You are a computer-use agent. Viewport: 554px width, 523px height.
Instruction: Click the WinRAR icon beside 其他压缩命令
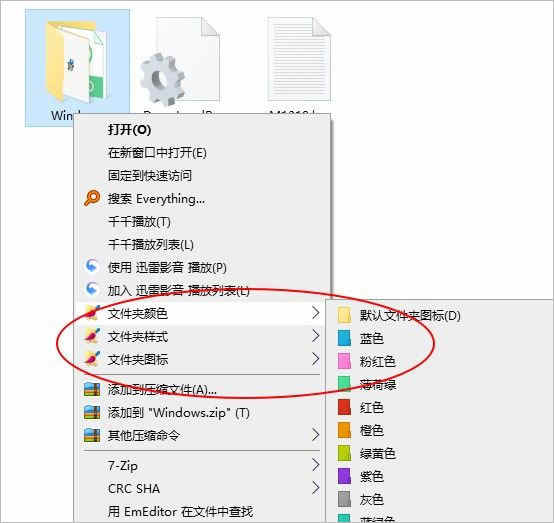point(92,435)
